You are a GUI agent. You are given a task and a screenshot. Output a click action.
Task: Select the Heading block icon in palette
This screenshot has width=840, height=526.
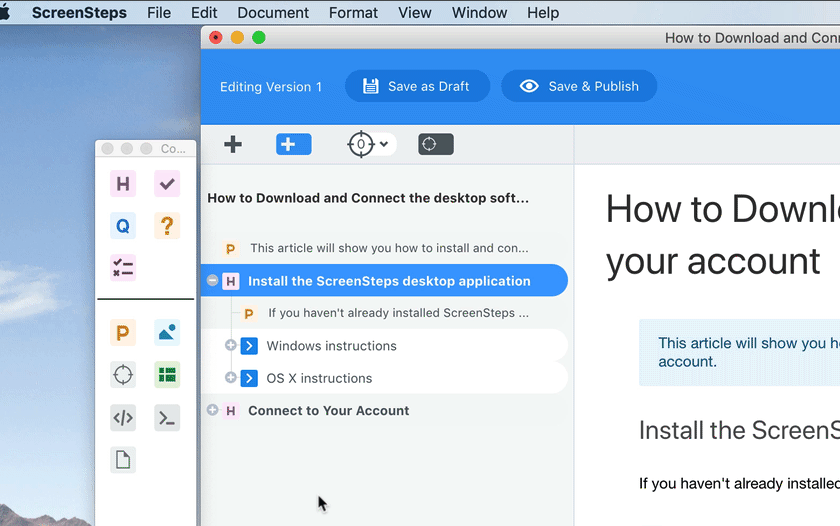click(123, 184)
